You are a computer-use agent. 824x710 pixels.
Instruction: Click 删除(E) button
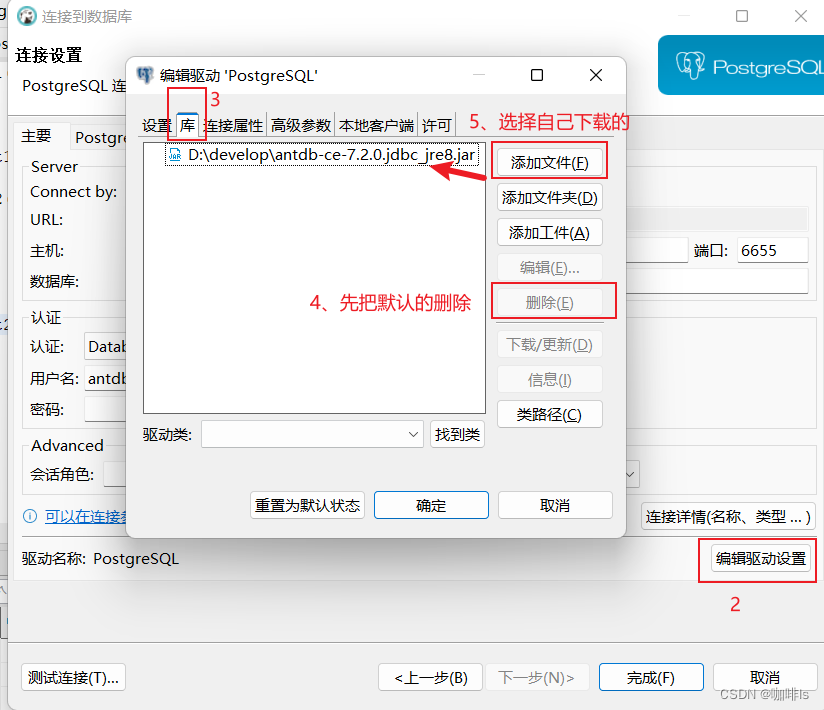coord(550,303)
